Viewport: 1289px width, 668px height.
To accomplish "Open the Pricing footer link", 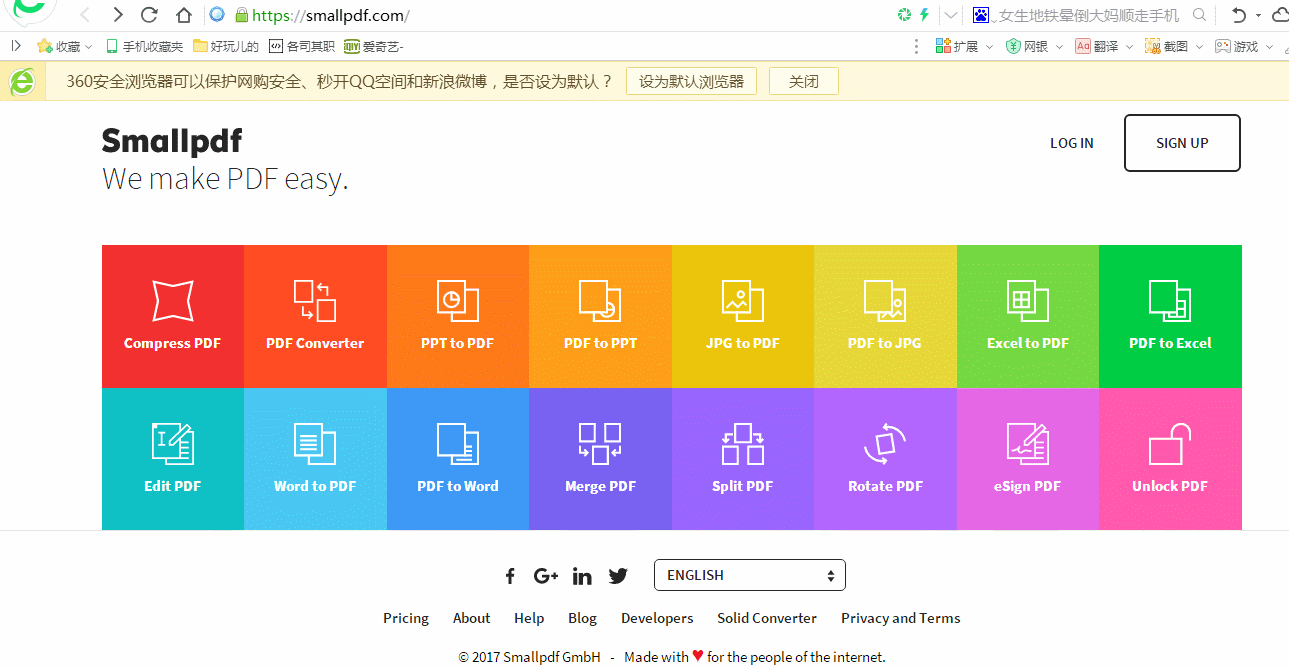I will point(406,618).
